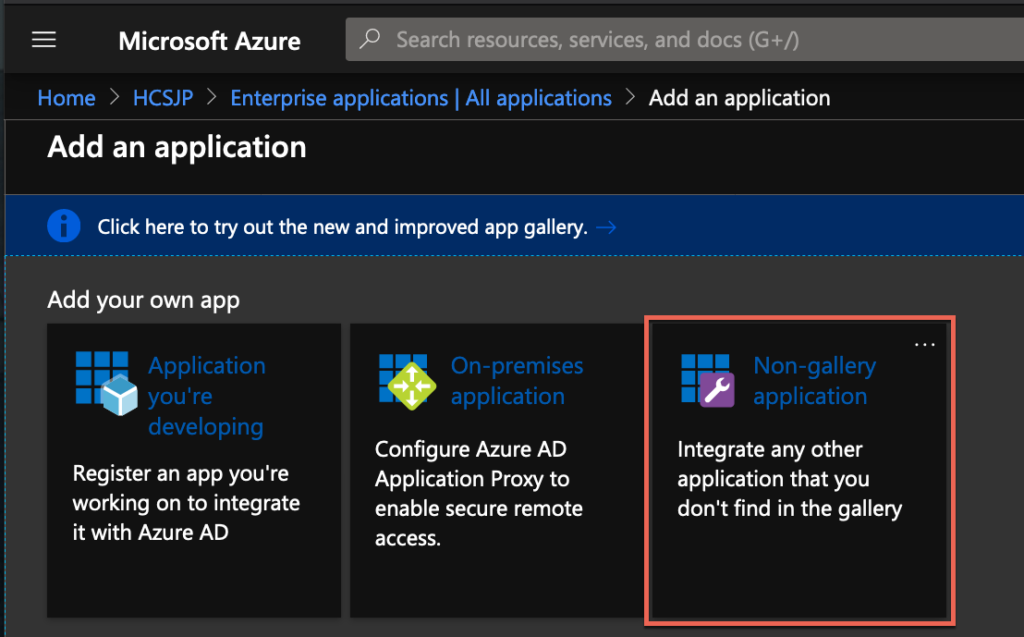
Task: Click the arrow after the app gallery message
Action: 606,227
